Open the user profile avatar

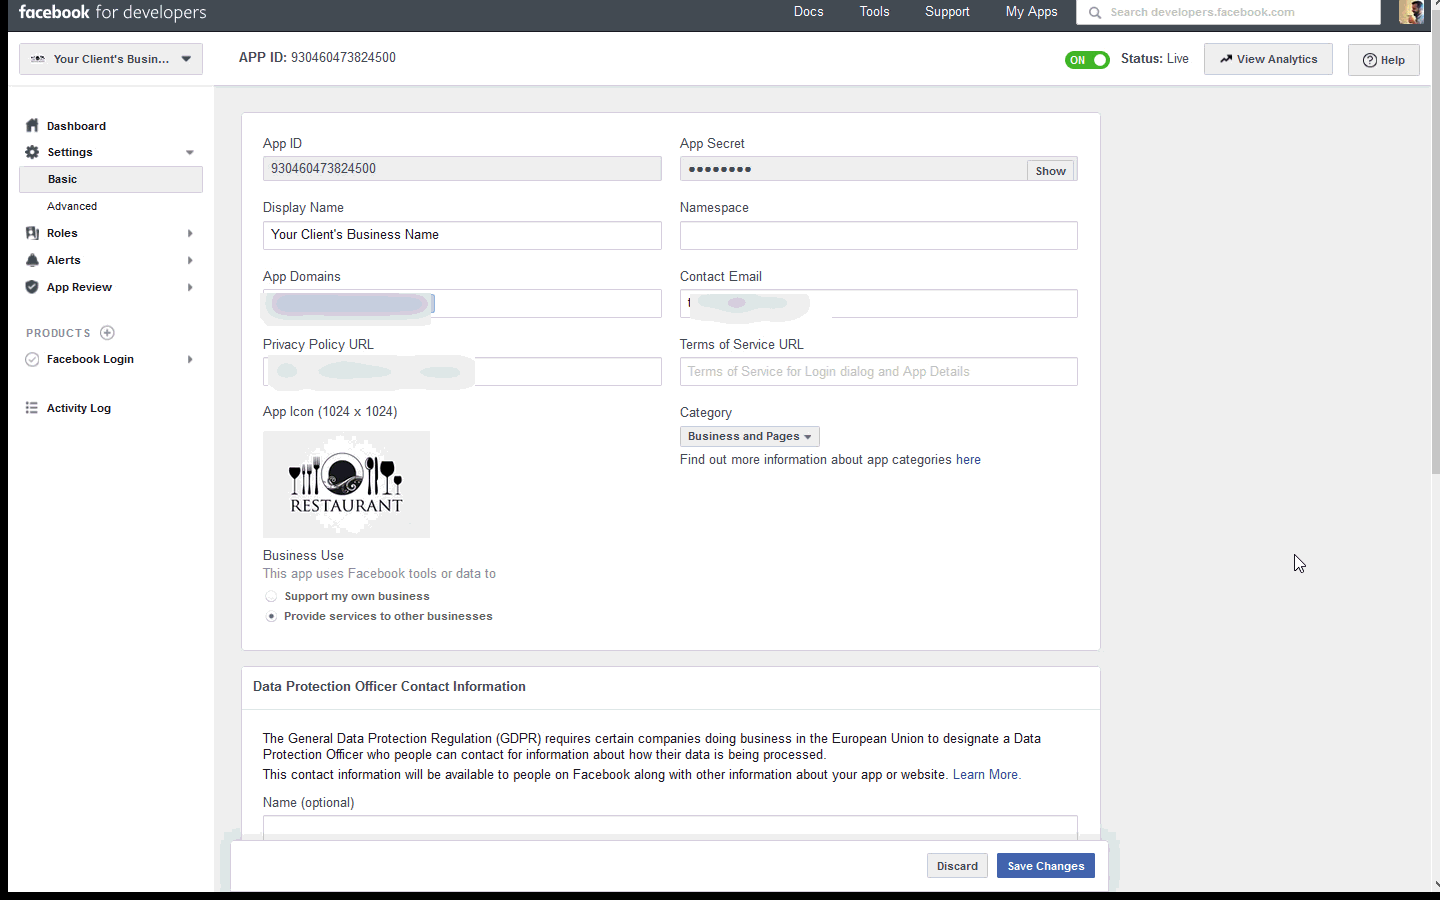coord(1411,12)
